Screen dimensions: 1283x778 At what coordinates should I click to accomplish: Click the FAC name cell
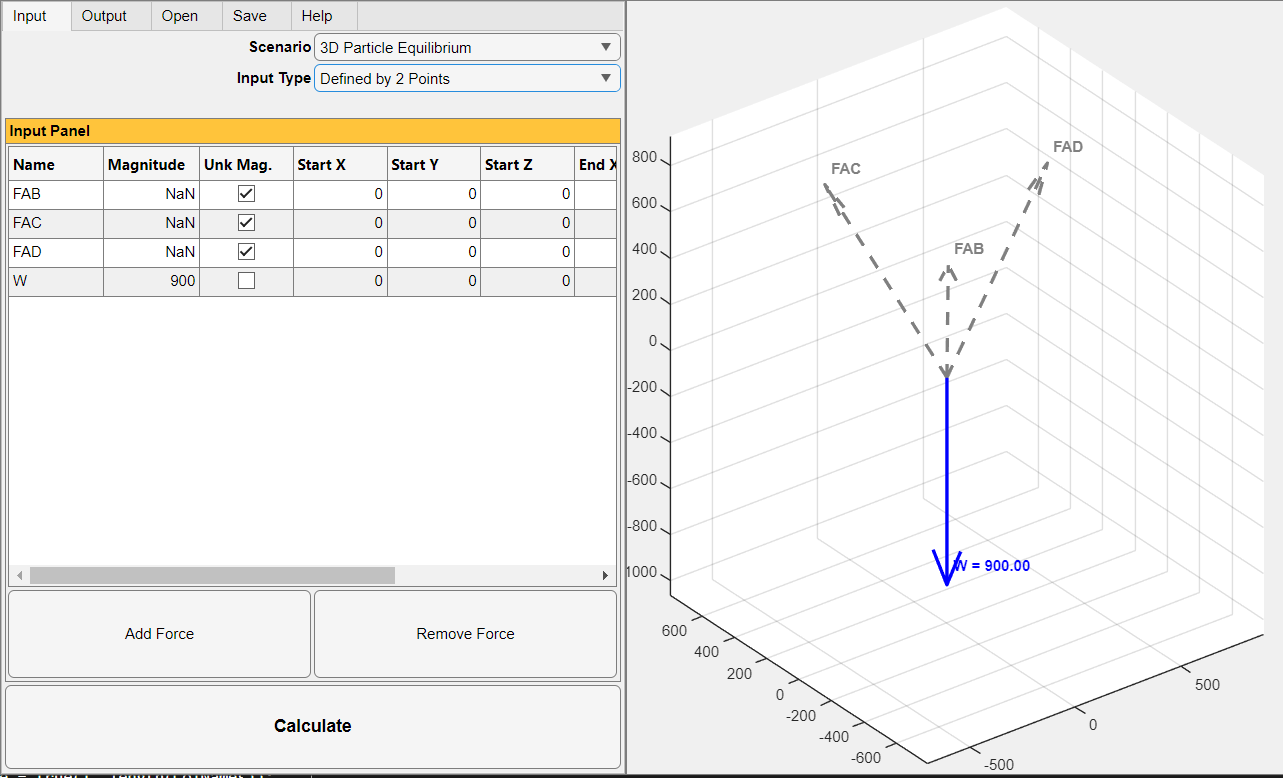click(x=56, y=224)
